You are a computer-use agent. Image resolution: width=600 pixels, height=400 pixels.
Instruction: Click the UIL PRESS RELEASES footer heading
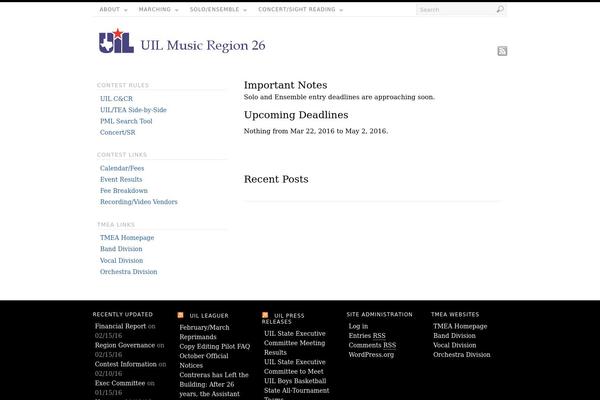[x=284, y=318]
